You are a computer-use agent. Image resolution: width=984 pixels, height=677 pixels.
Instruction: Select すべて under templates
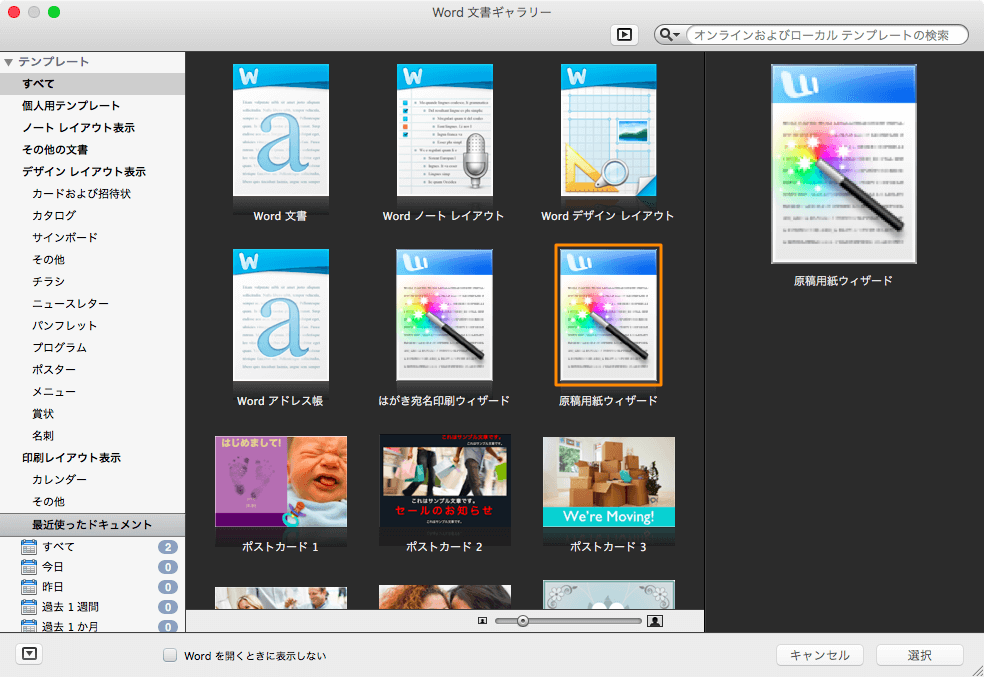[x=92, y=83]
